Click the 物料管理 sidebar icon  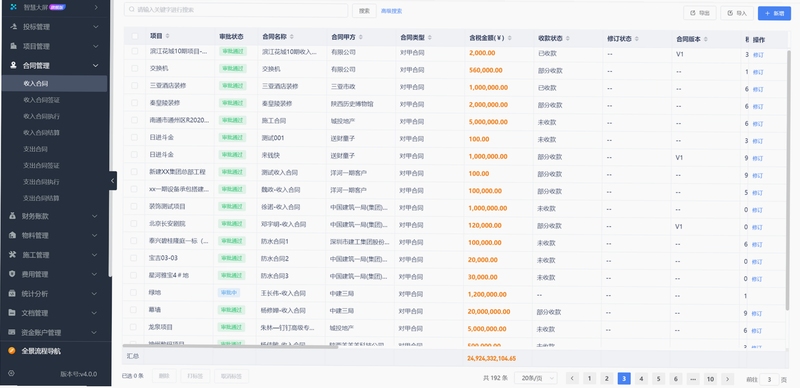click(12, 235)
